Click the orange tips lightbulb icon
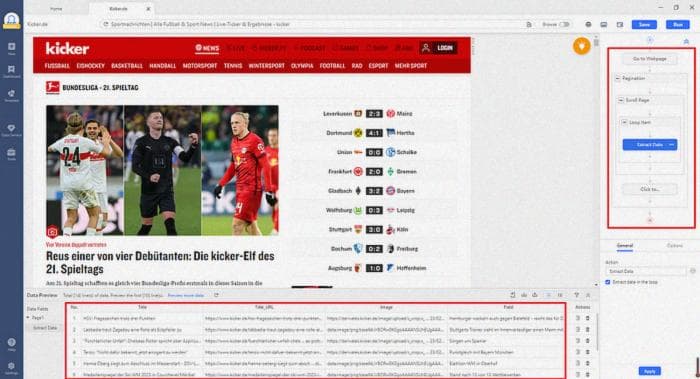The height and width of the screenshot is (379, 700). coord(581,46)
